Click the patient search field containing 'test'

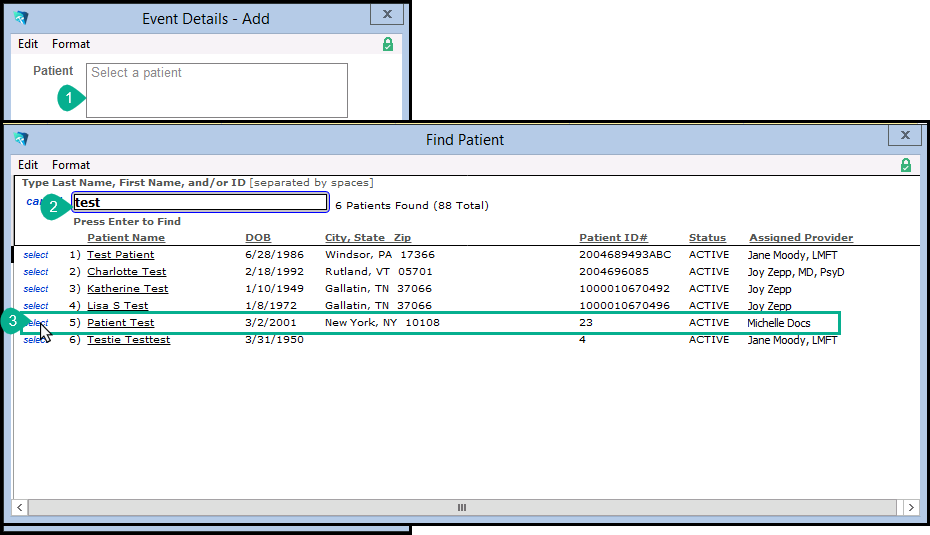tap(200, 203)
